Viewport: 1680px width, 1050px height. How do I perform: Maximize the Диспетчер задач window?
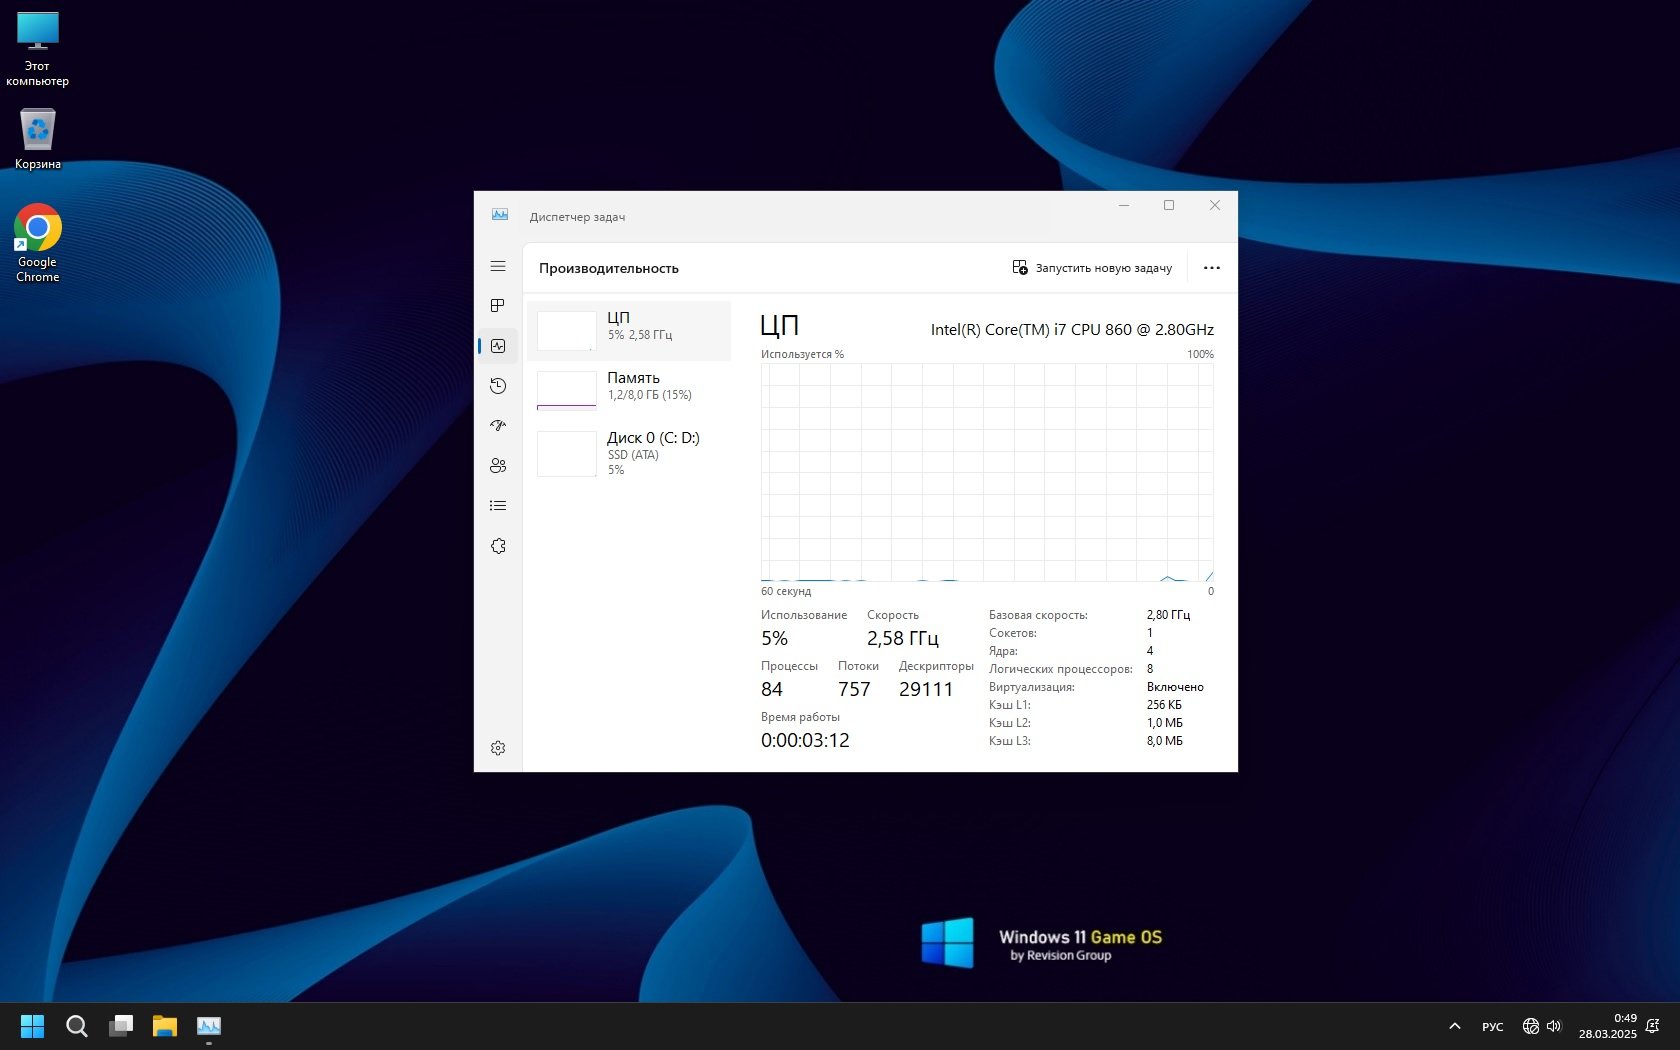(x=1169, y=206)
